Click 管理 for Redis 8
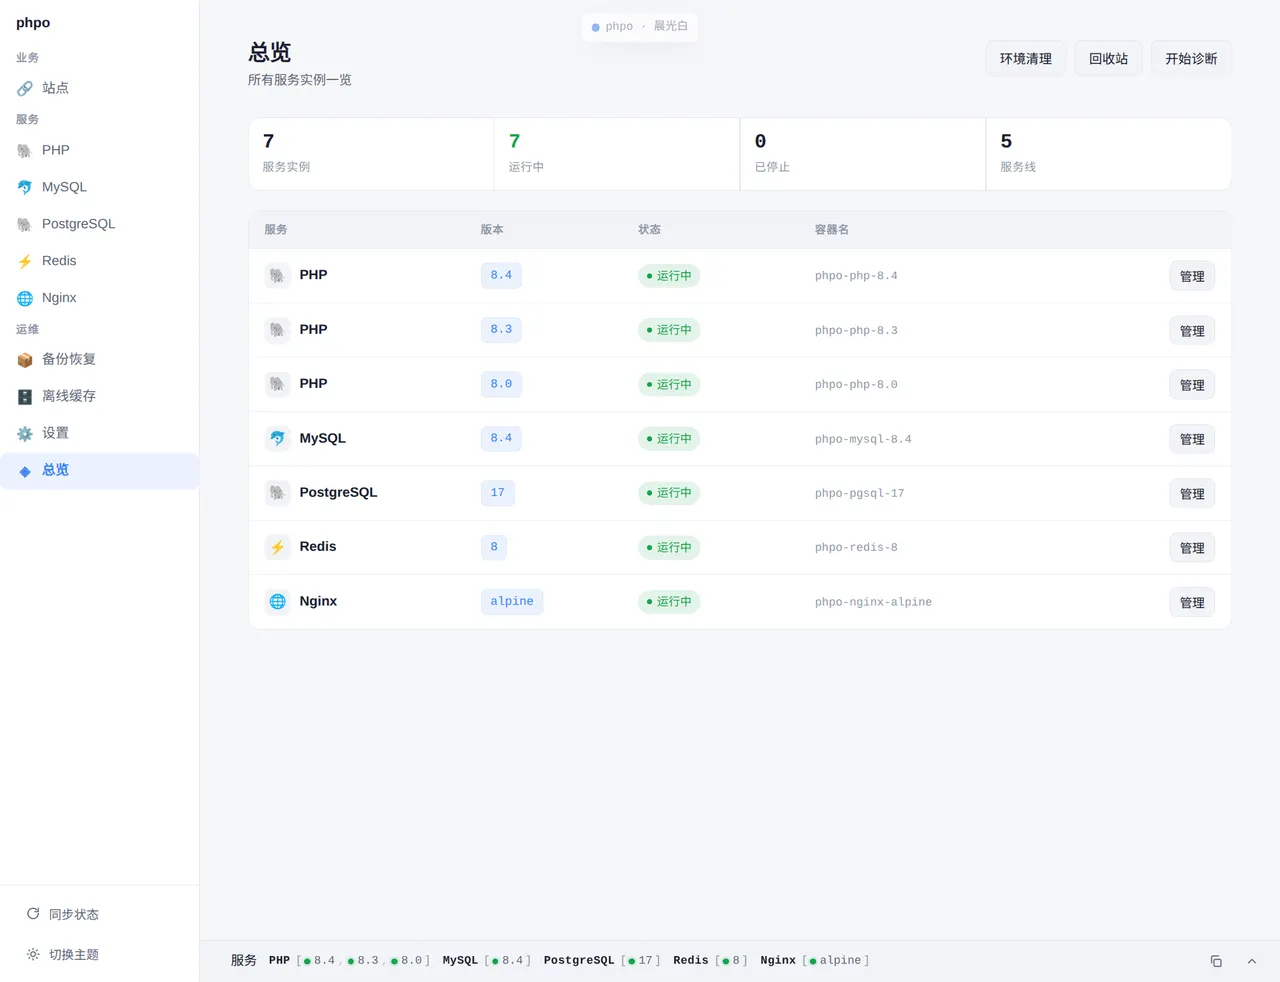The height and width of the screenshot is (982, 1280). pyautogui.click(x=1192, y=548)
